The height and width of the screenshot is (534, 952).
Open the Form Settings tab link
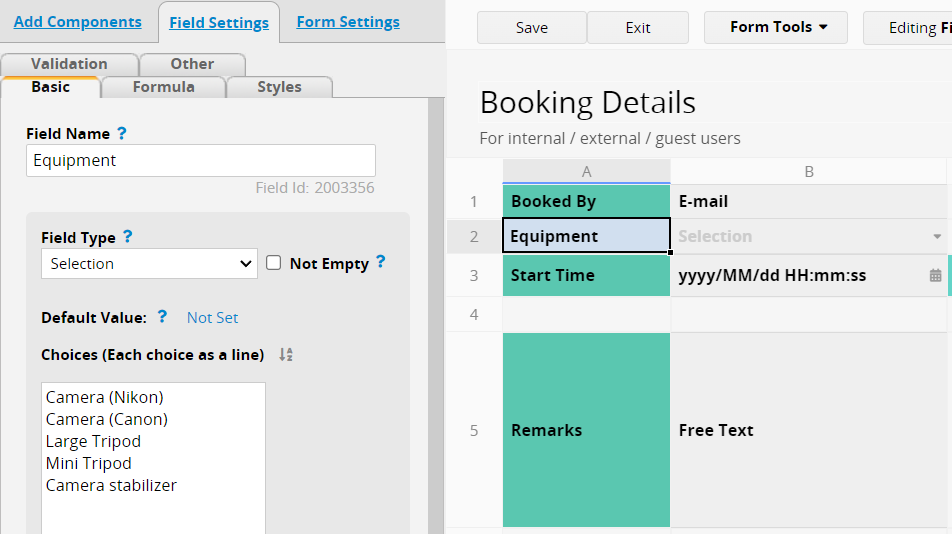coord(348,22)
